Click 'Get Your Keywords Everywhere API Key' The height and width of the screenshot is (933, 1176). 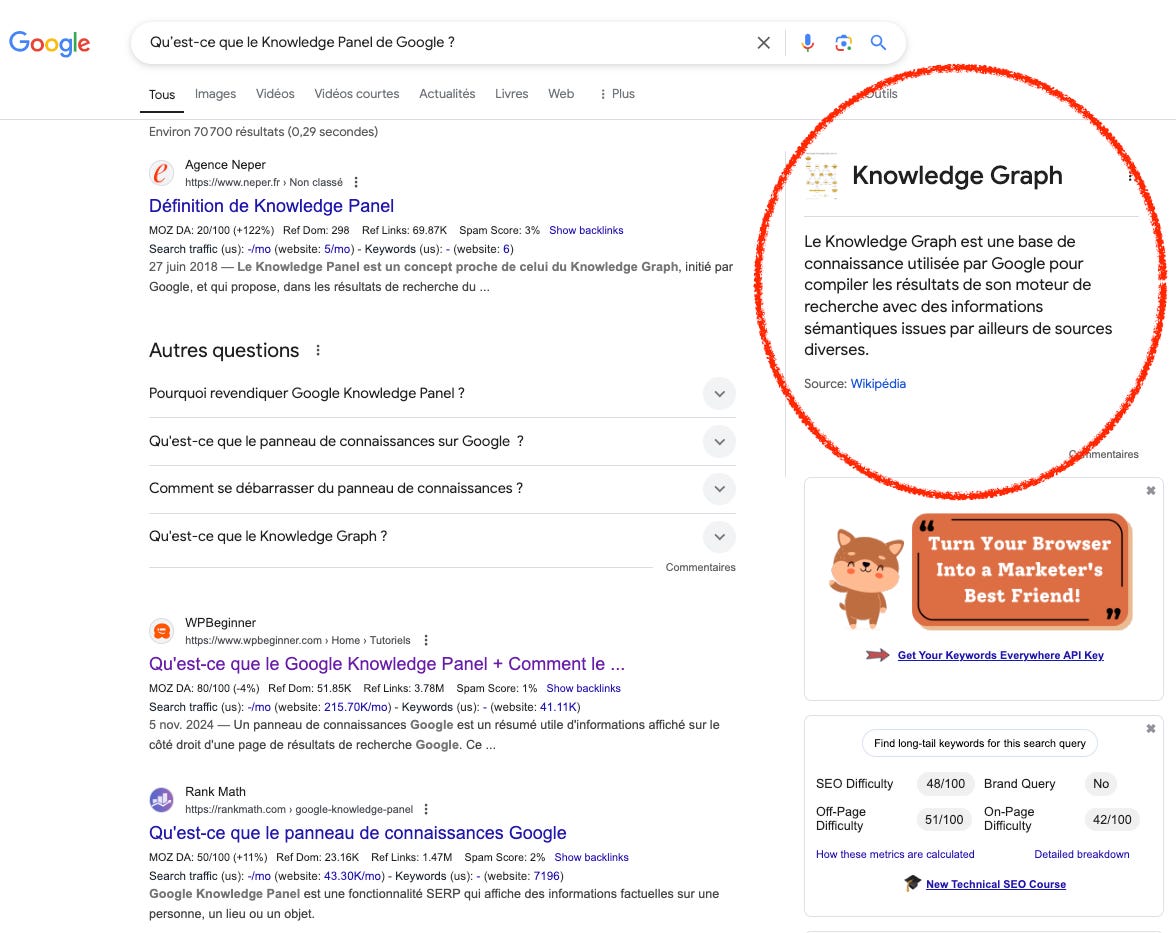pyautogui.click(x=1000, y=655)
